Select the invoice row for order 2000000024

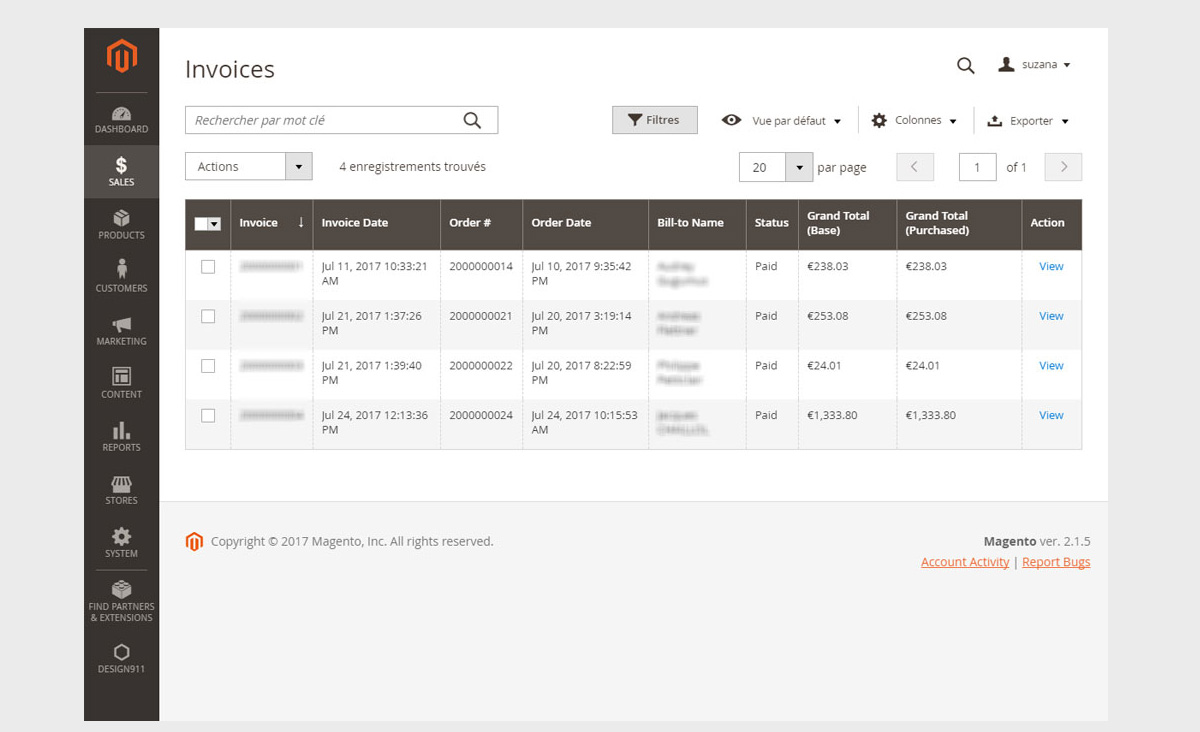[208, 415]
